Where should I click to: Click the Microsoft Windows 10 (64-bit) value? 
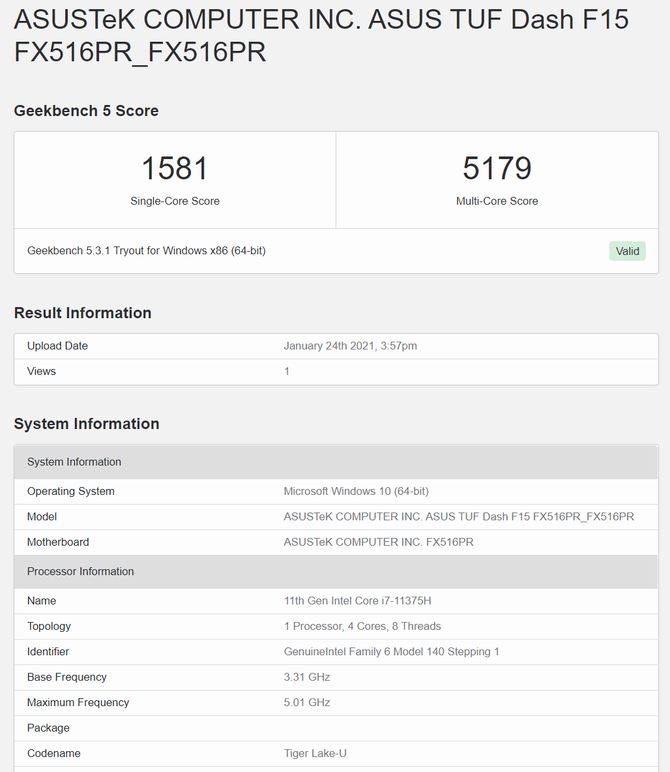click(356, 491)
